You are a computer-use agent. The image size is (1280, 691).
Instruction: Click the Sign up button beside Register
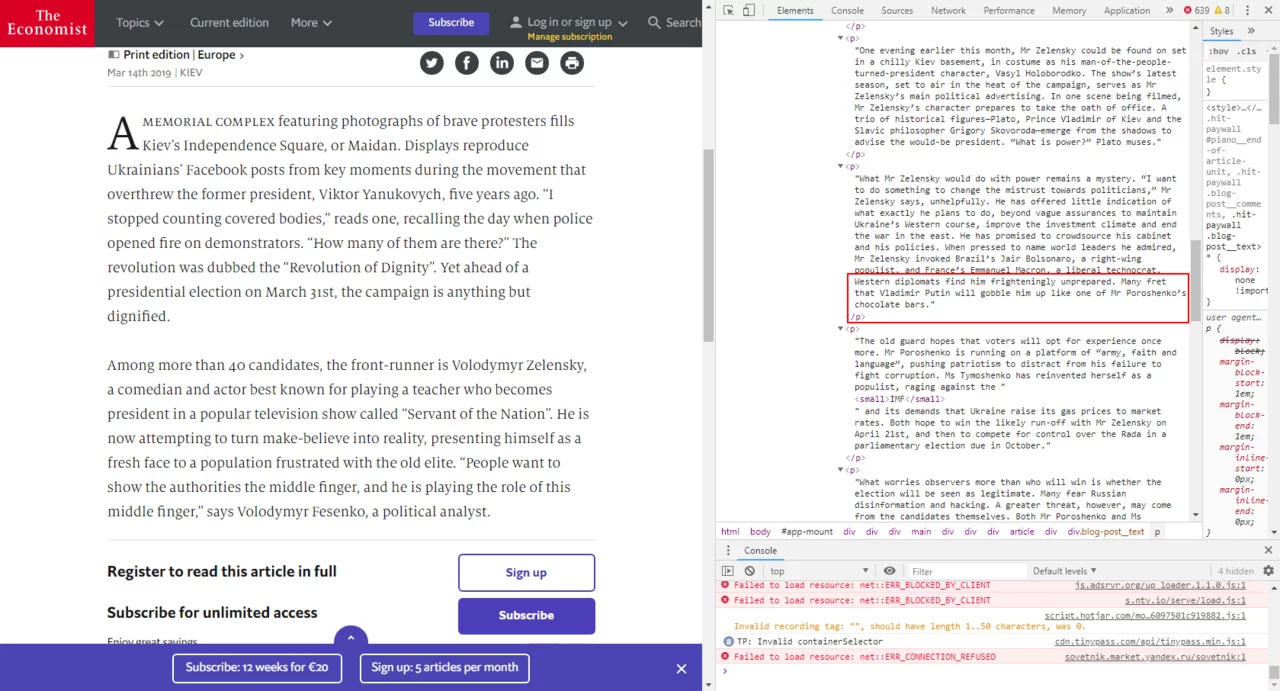(526, 573)
